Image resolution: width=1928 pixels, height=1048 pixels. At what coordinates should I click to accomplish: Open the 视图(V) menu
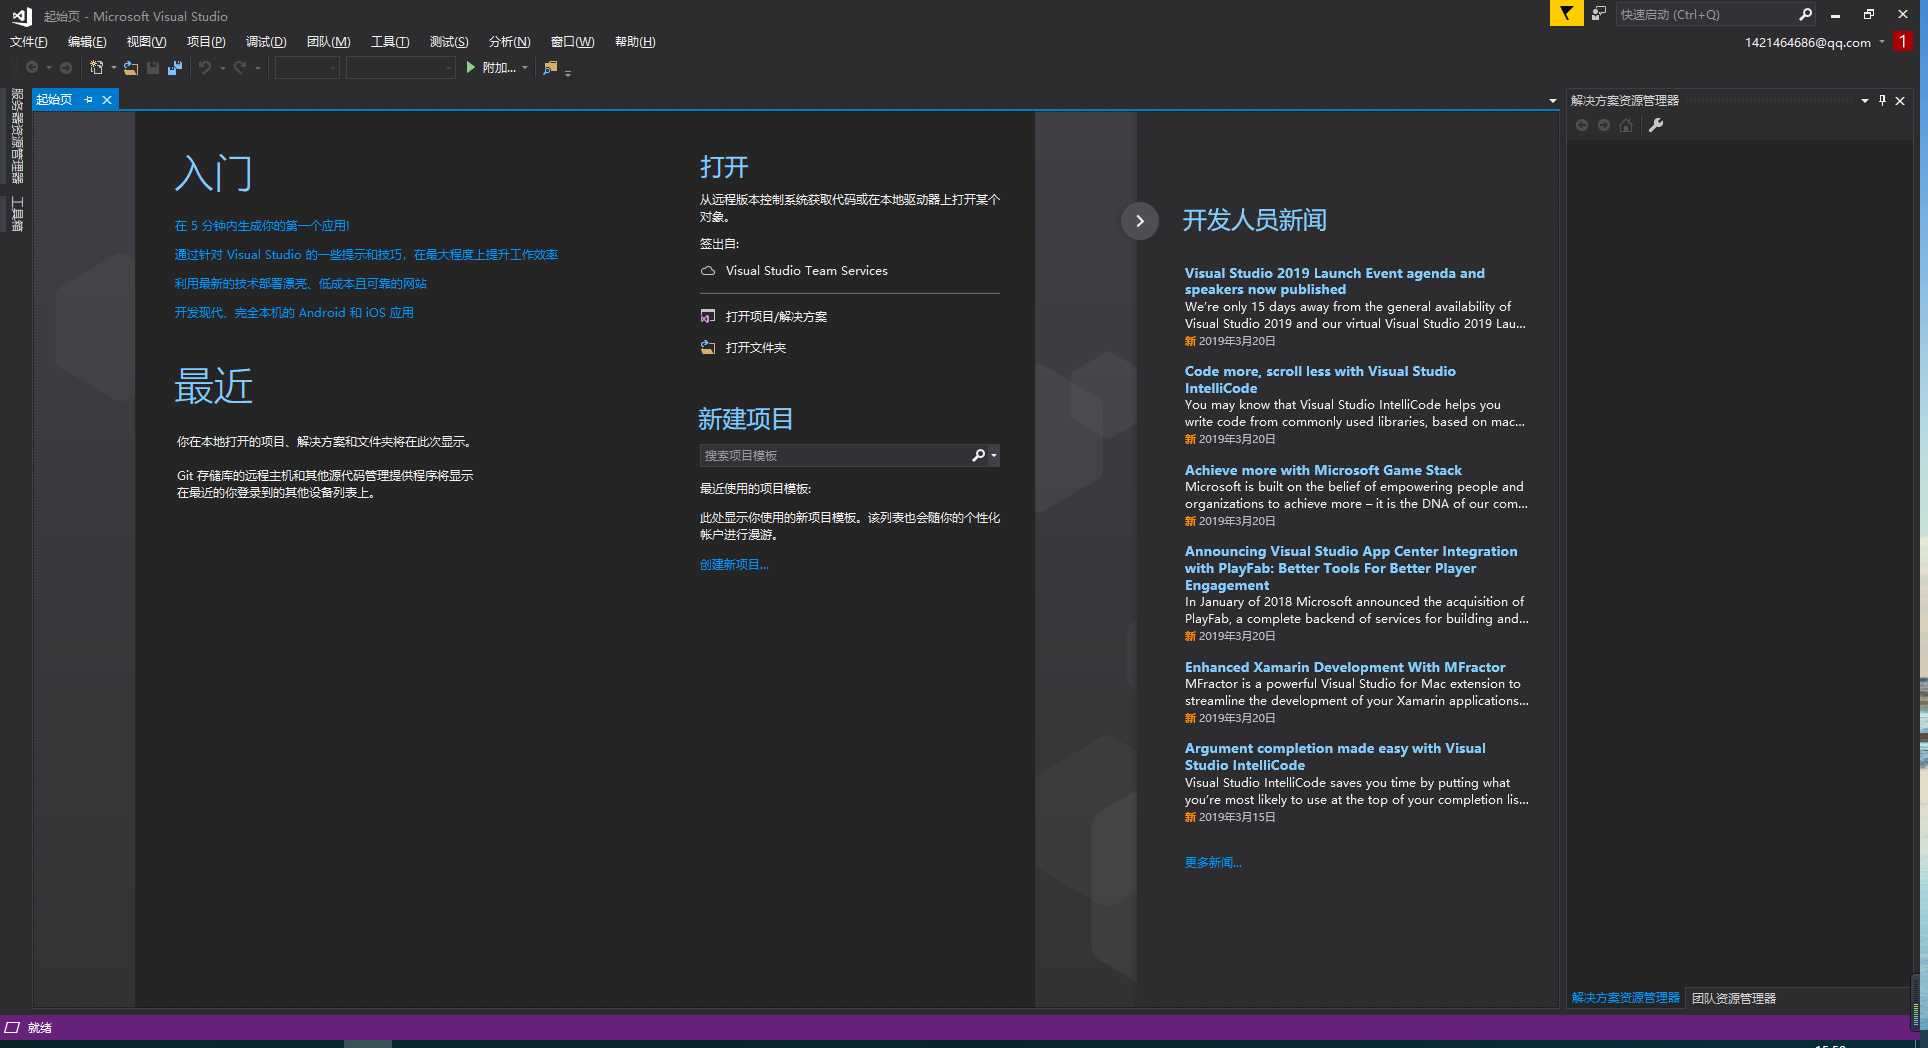146,42
